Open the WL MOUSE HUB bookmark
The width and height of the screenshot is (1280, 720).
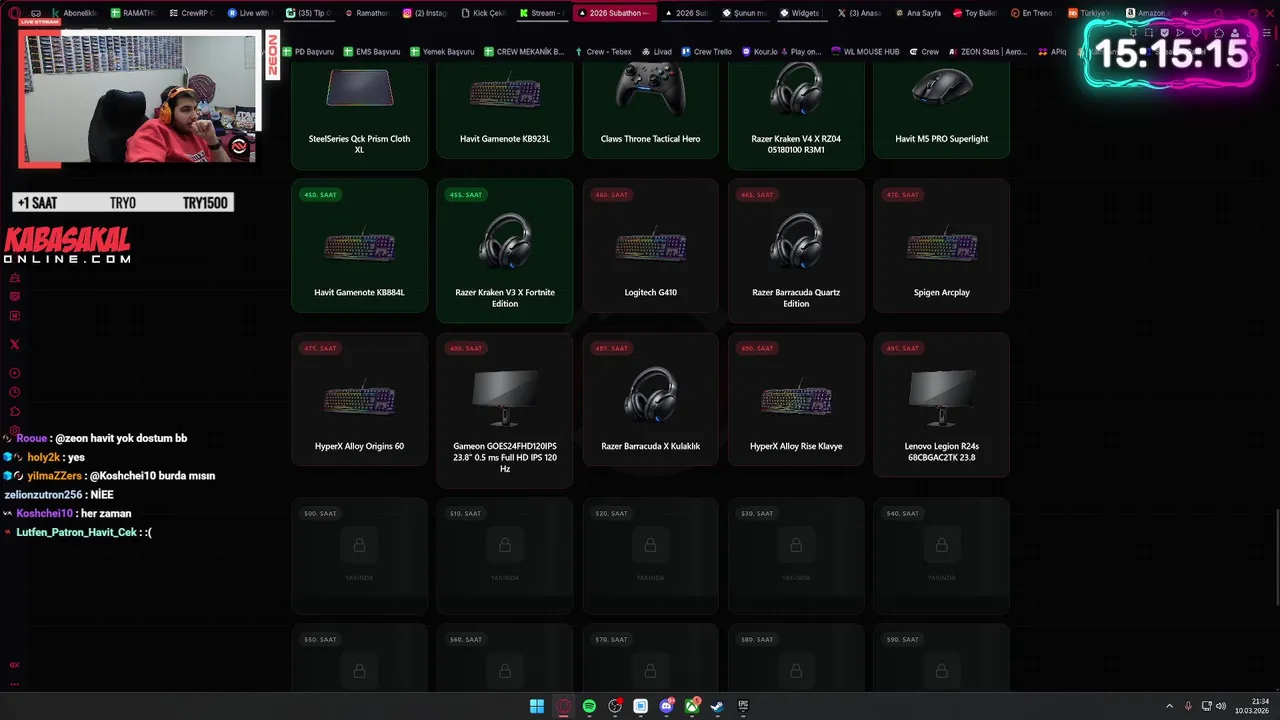pos(865,51)
